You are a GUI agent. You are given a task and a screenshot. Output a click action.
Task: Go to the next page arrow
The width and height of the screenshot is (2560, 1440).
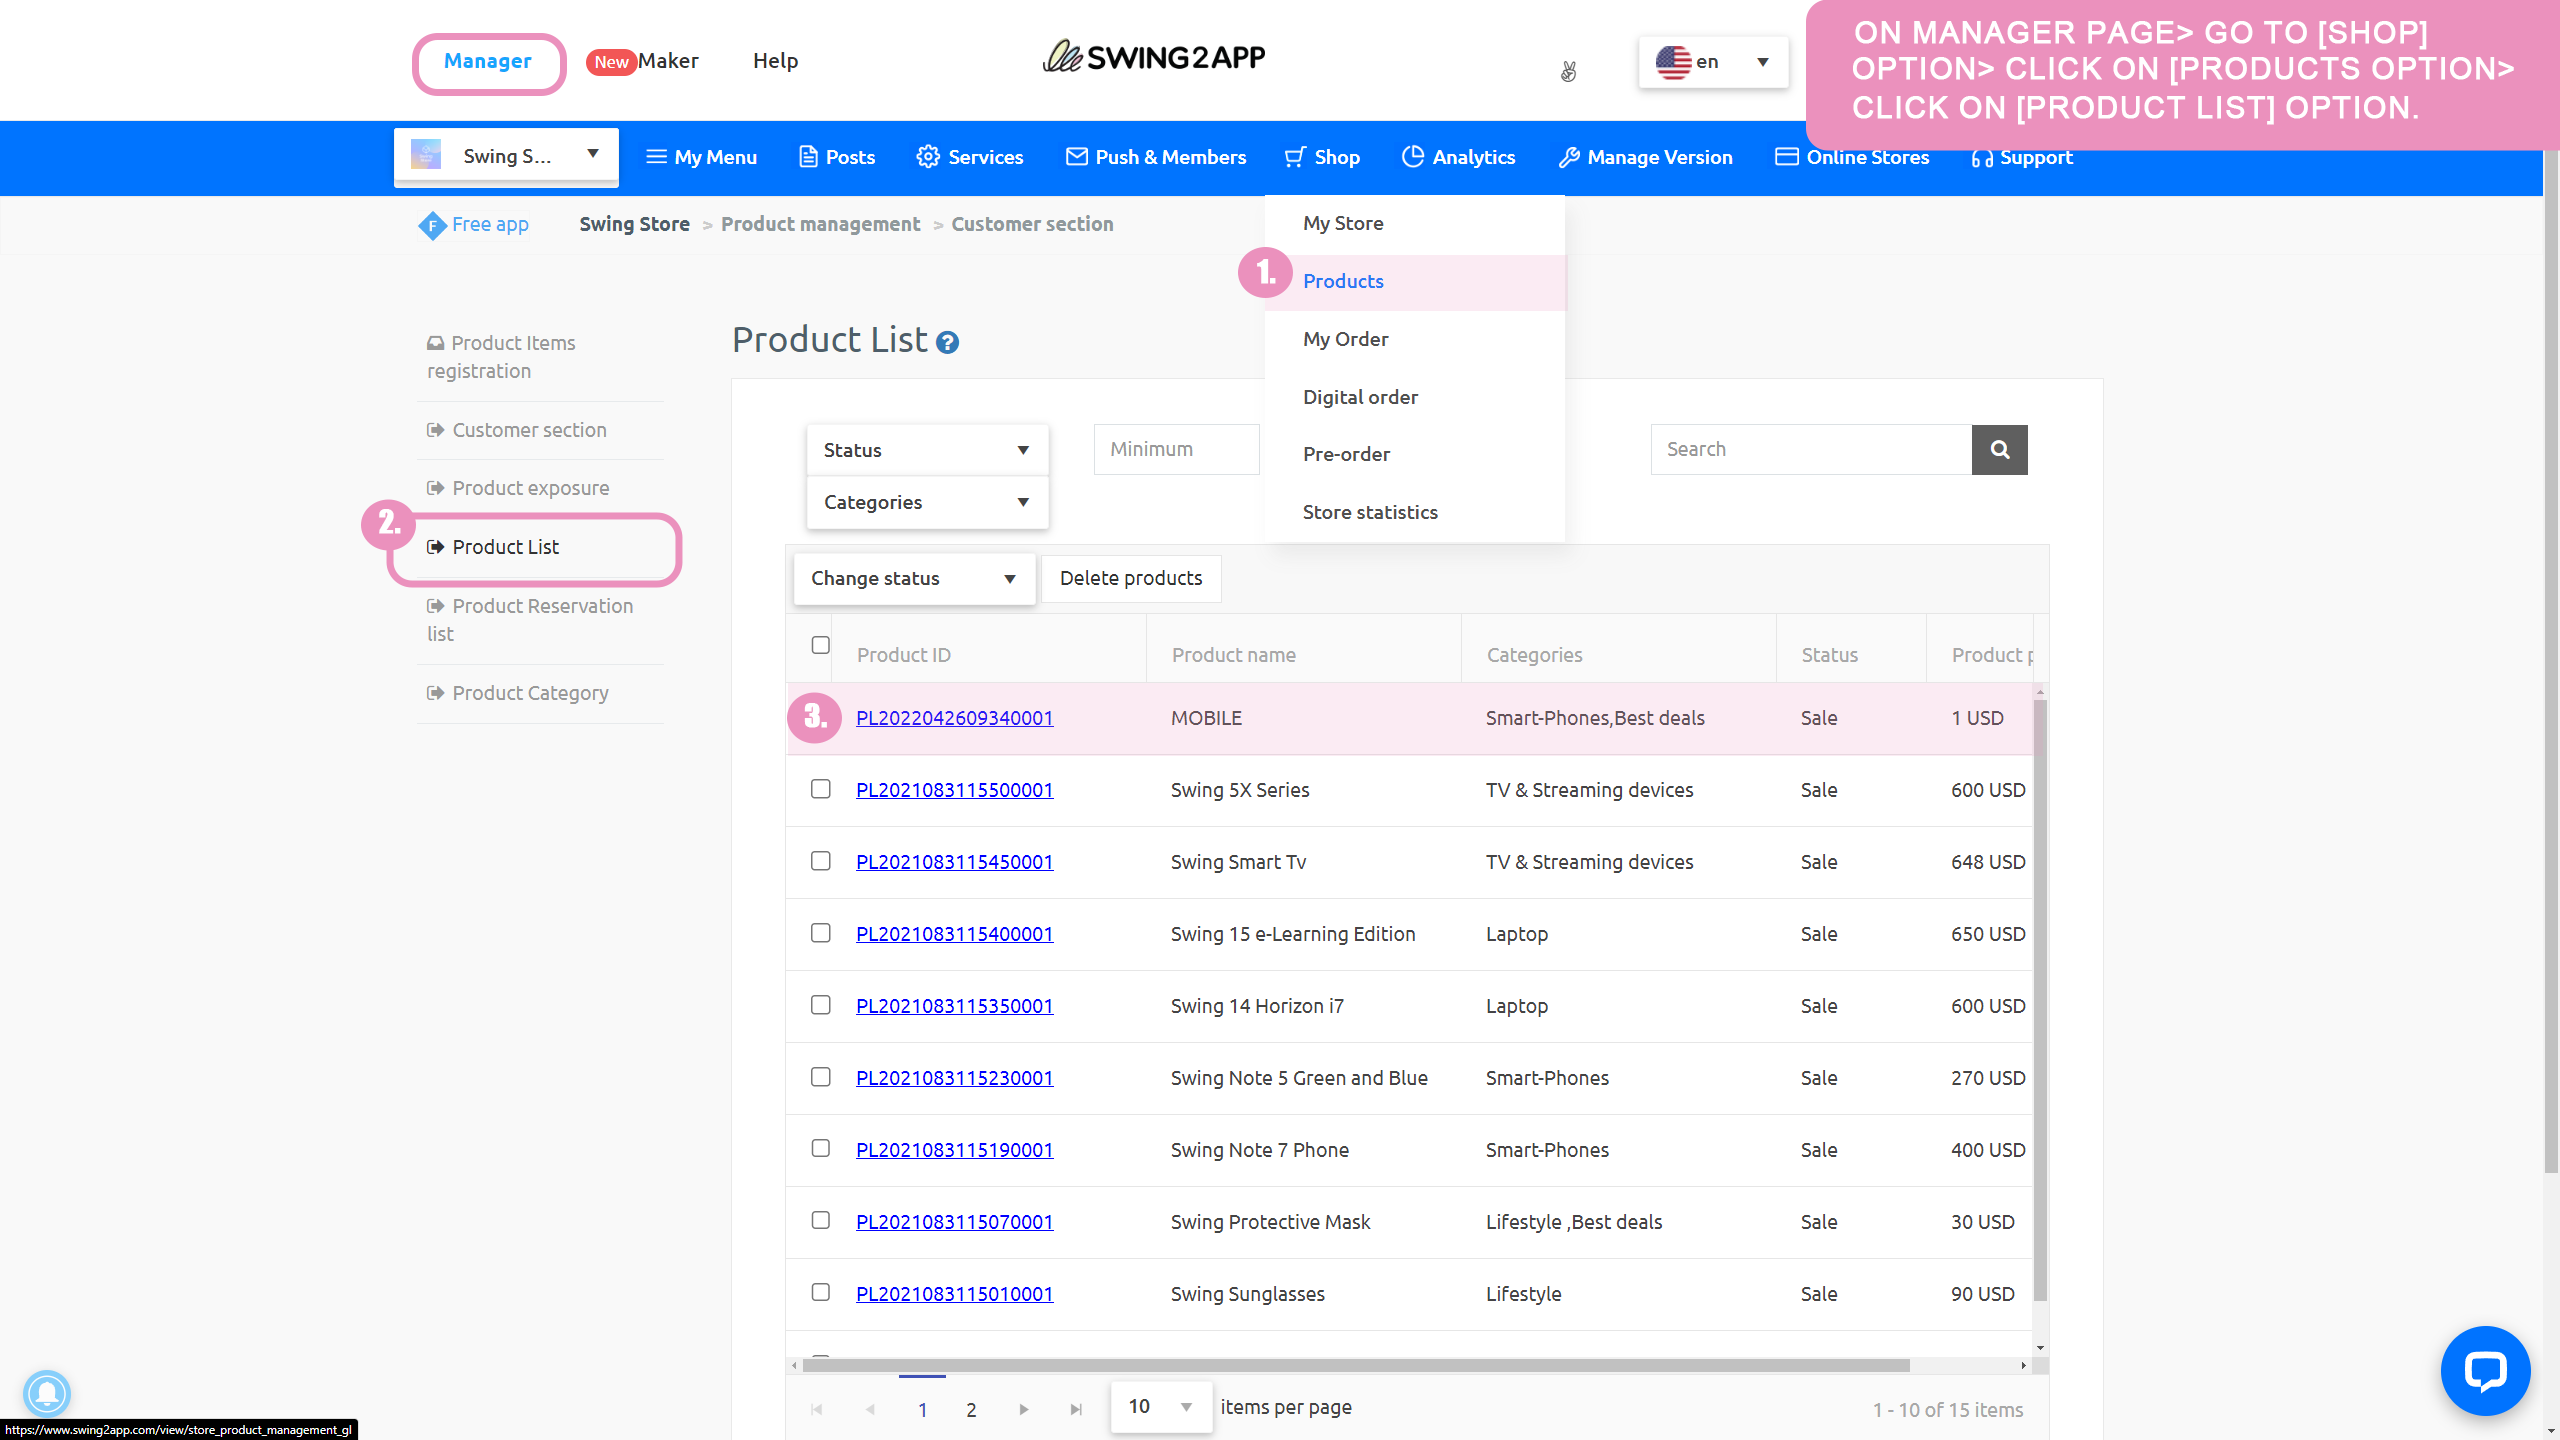click(x=1023, y=1409)
